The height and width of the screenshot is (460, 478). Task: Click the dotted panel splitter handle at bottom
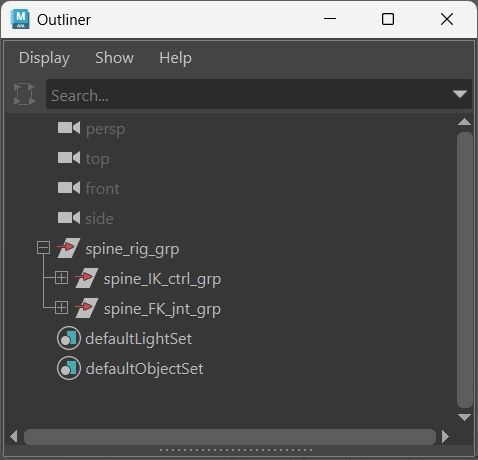[235, 450]
